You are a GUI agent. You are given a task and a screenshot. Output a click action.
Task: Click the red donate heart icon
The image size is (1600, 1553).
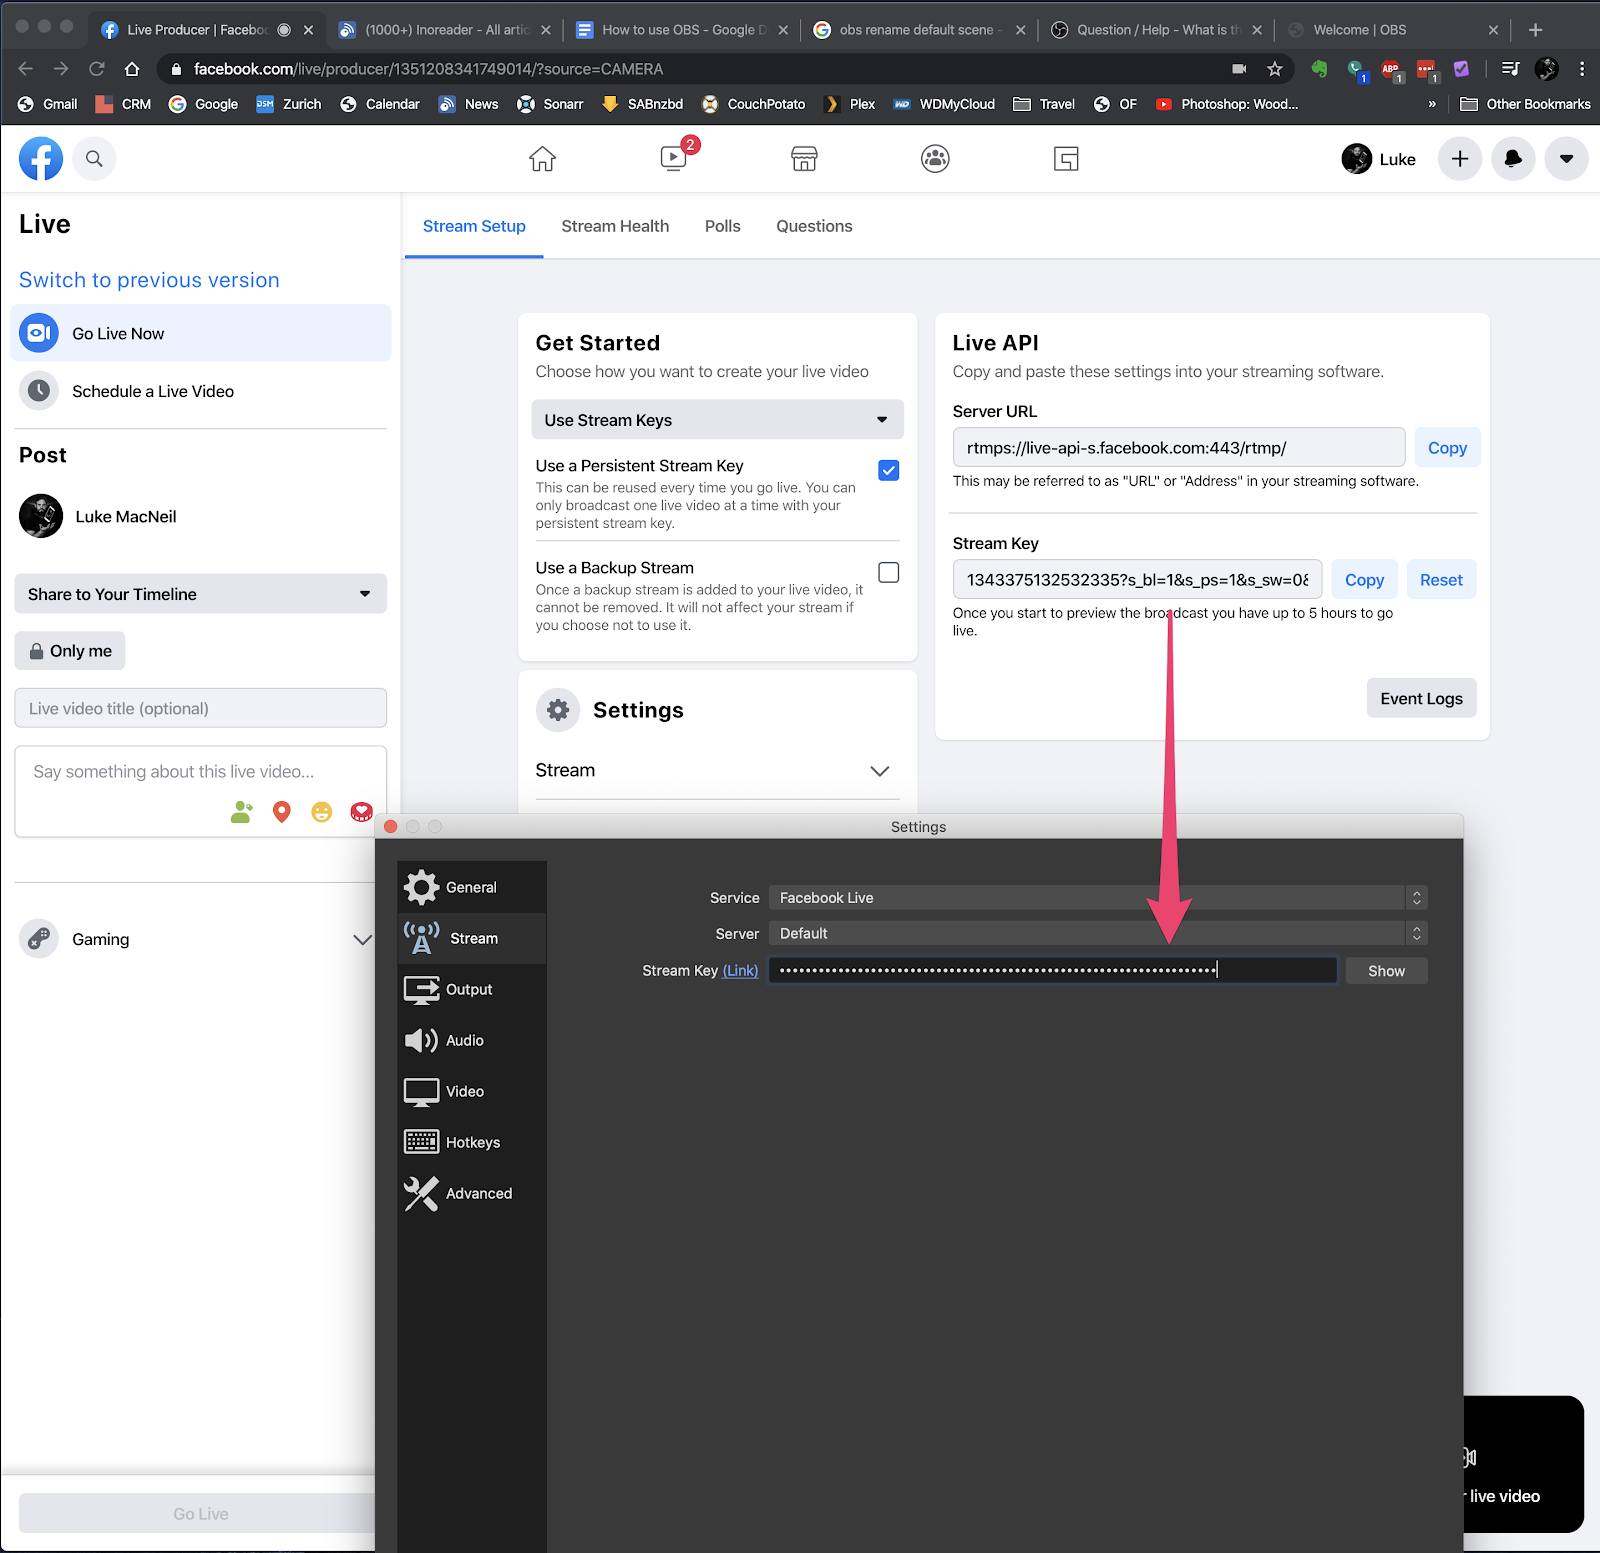(361, 812)
